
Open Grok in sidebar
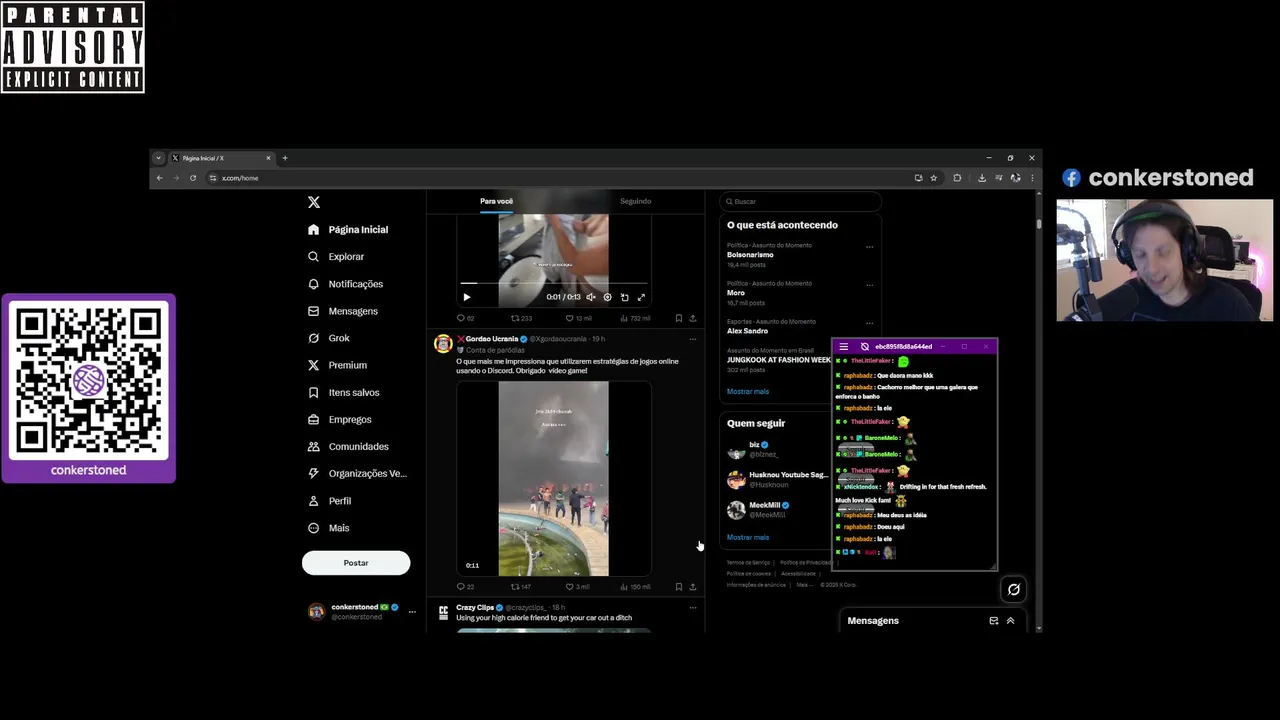[329, 338]
